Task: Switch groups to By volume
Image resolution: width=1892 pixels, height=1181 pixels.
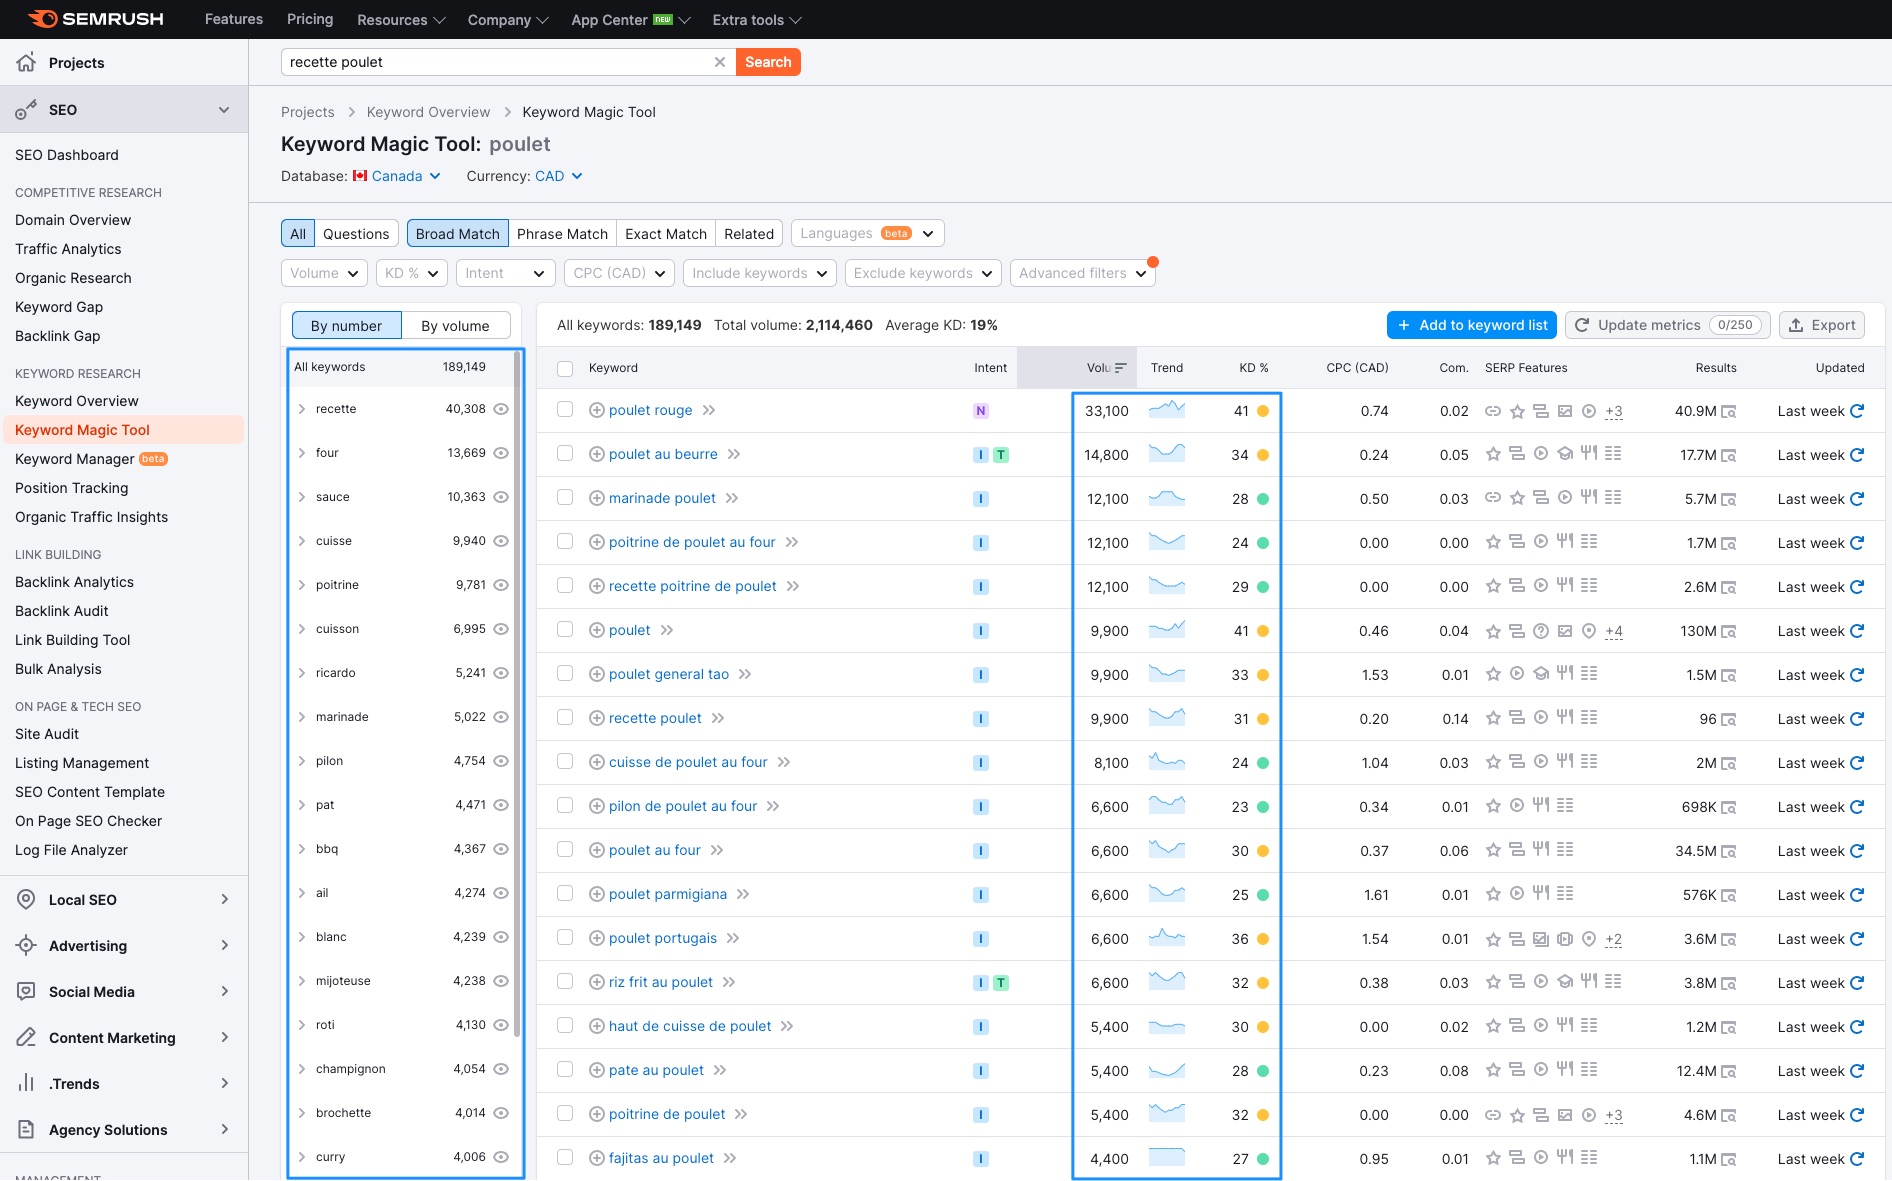Action: click(x=455, y=325)
